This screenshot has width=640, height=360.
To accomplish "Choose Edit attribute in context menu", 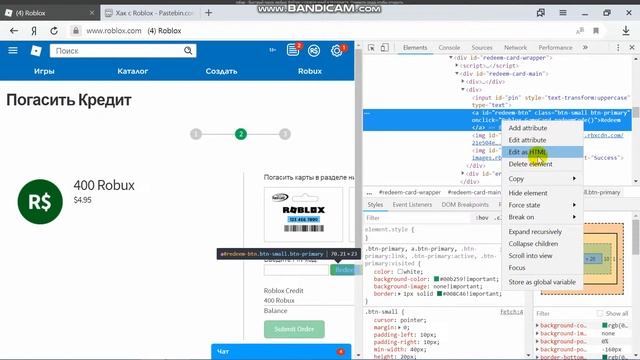I will tap(542, 140).
